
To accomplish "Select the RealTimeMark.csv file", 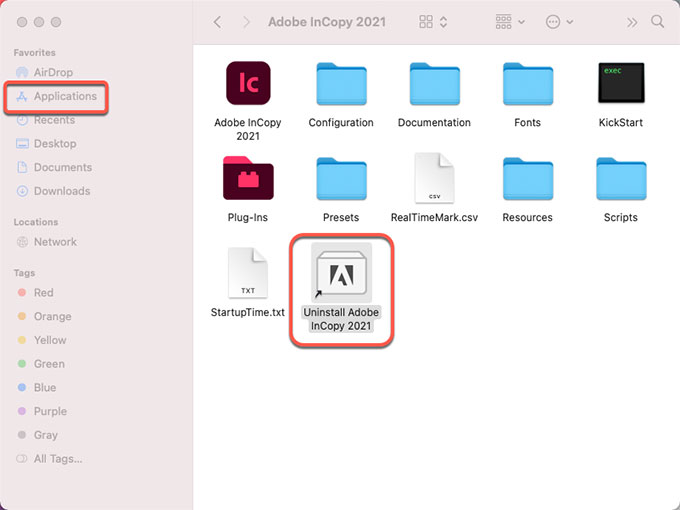I will pos(435,178).
